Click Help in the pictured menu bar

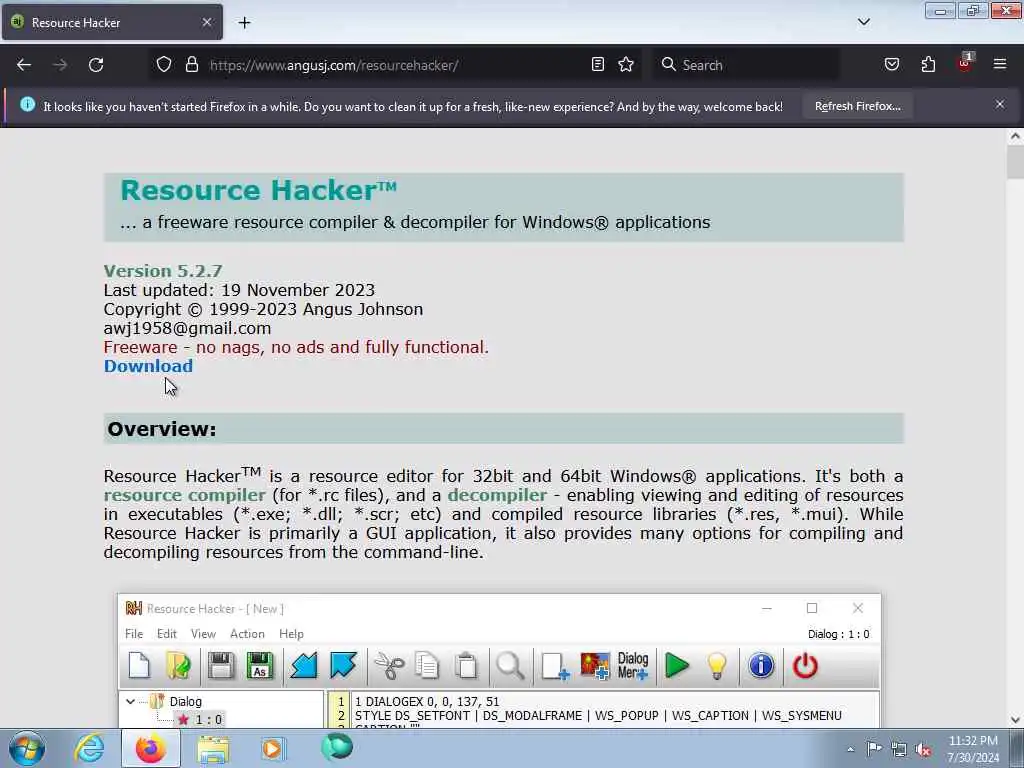point(291,634)
